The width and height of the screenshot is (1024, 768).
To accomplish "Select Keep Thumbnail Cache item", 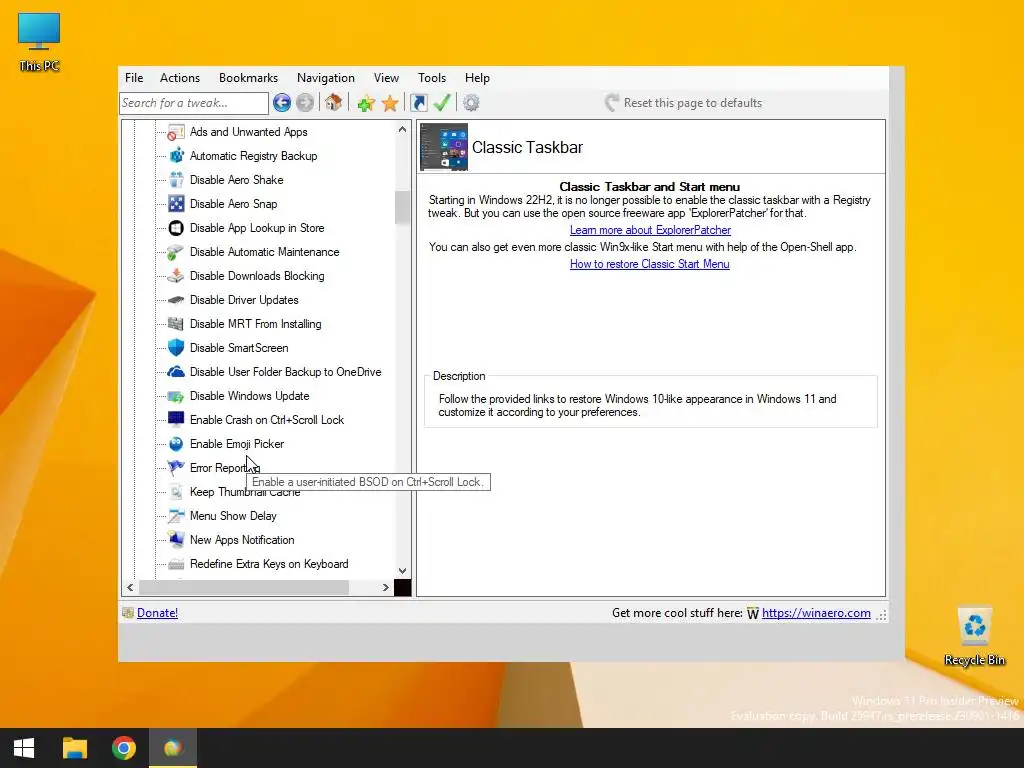I will (x=245, y=492).
